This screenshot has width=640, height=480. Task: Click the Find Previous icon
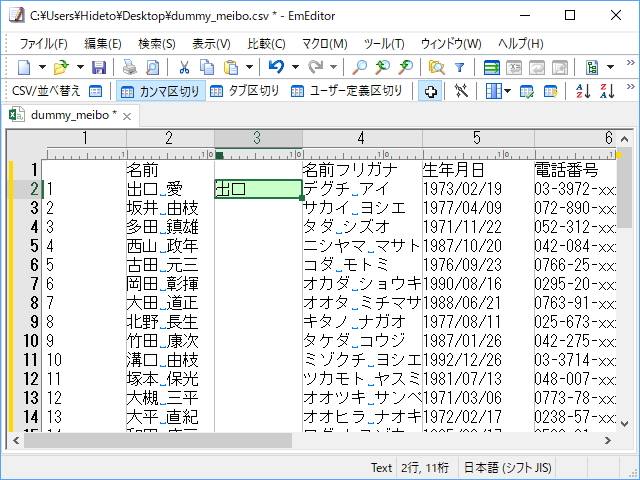[382, 67]
